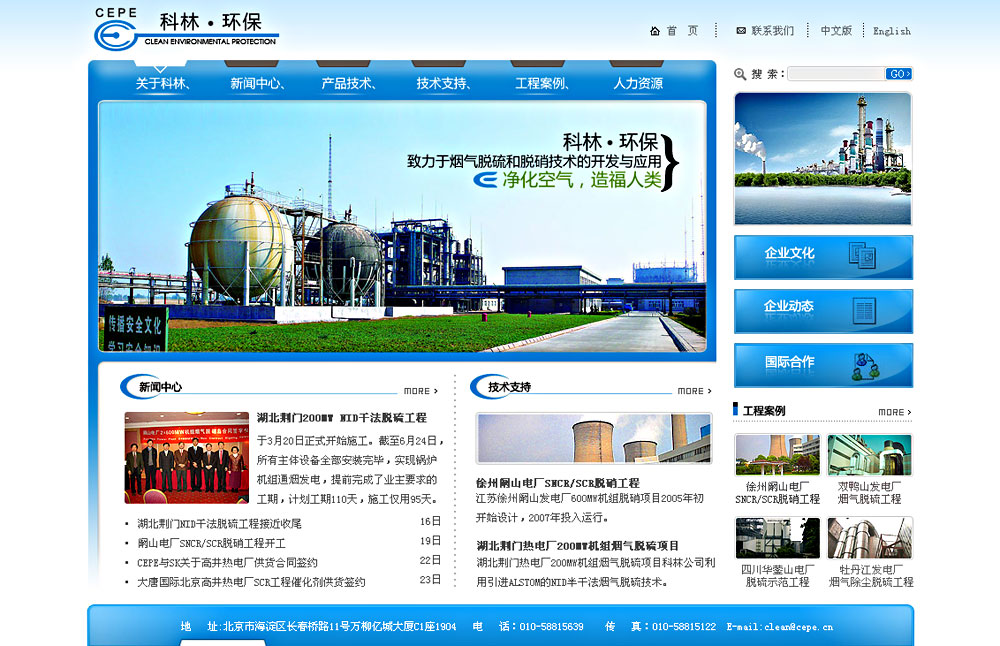Click the home icon beside 首页
Image resolution: width=1000 pixels, height=646 pixels.
(655, 31)
